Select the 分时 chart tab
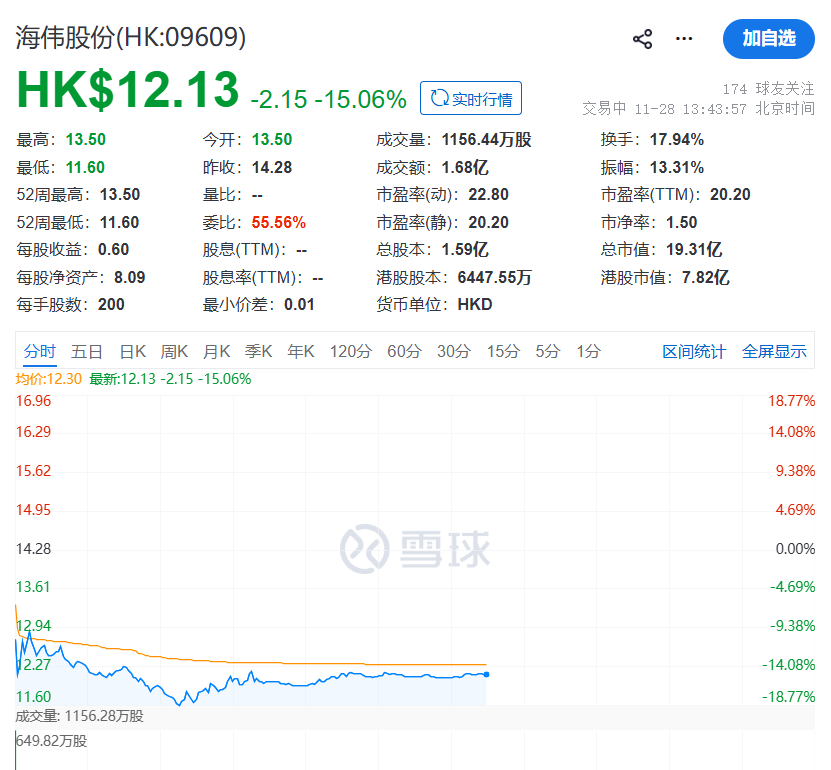 (40, 351)
